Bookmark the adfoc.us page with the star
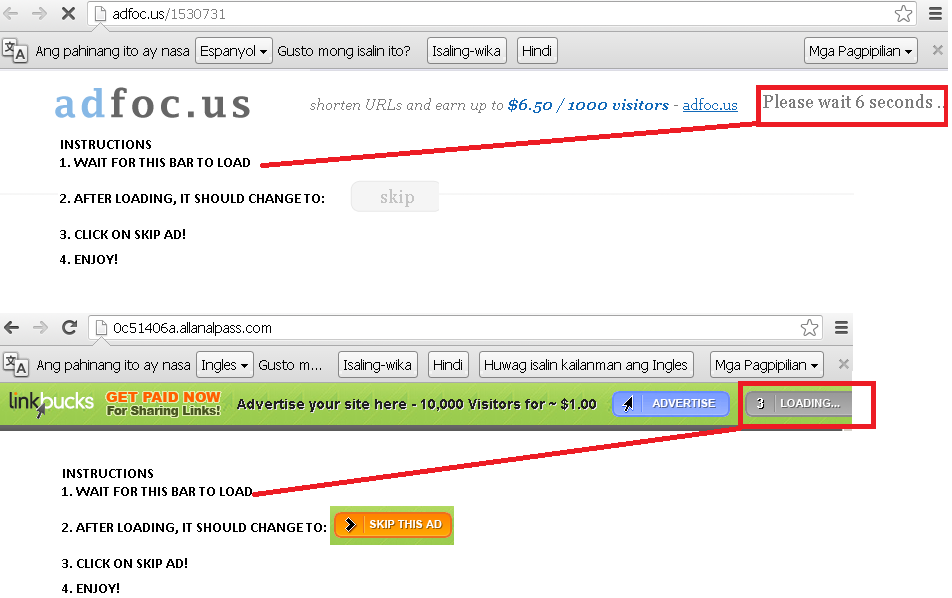 click(903, 13)
